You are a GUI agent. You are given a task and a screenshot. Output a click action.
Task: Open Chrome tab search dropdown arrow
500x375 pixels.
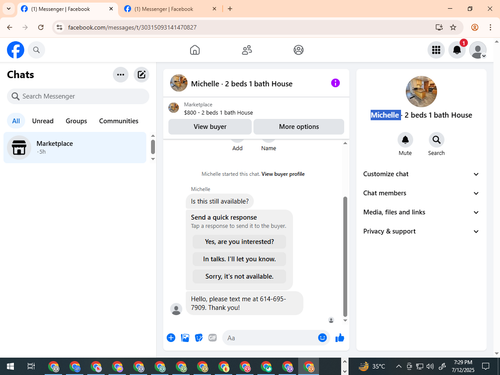pyautogui.click(x=9, y=9)
